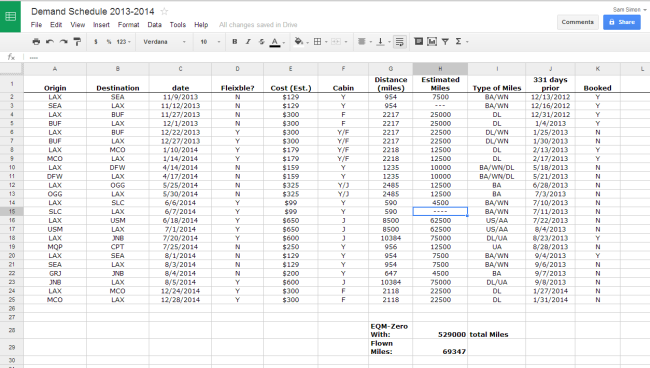Open the fill color picker

pos(301,41)
